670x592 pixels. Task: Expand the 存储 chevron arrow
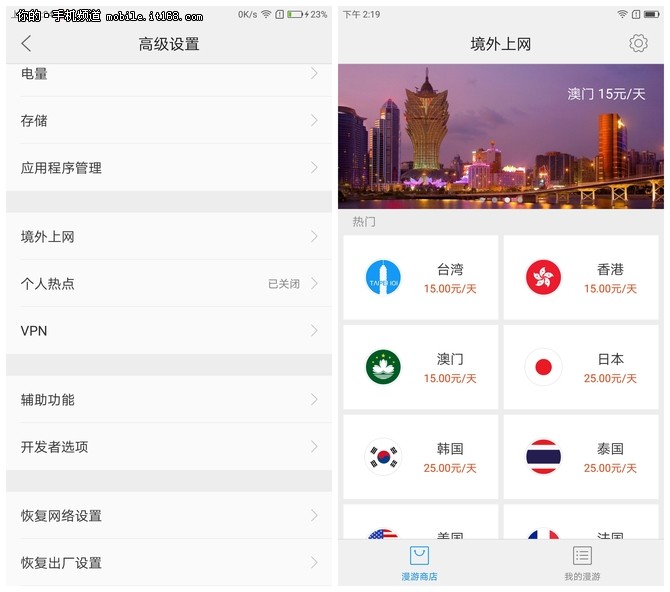(314, 121)
